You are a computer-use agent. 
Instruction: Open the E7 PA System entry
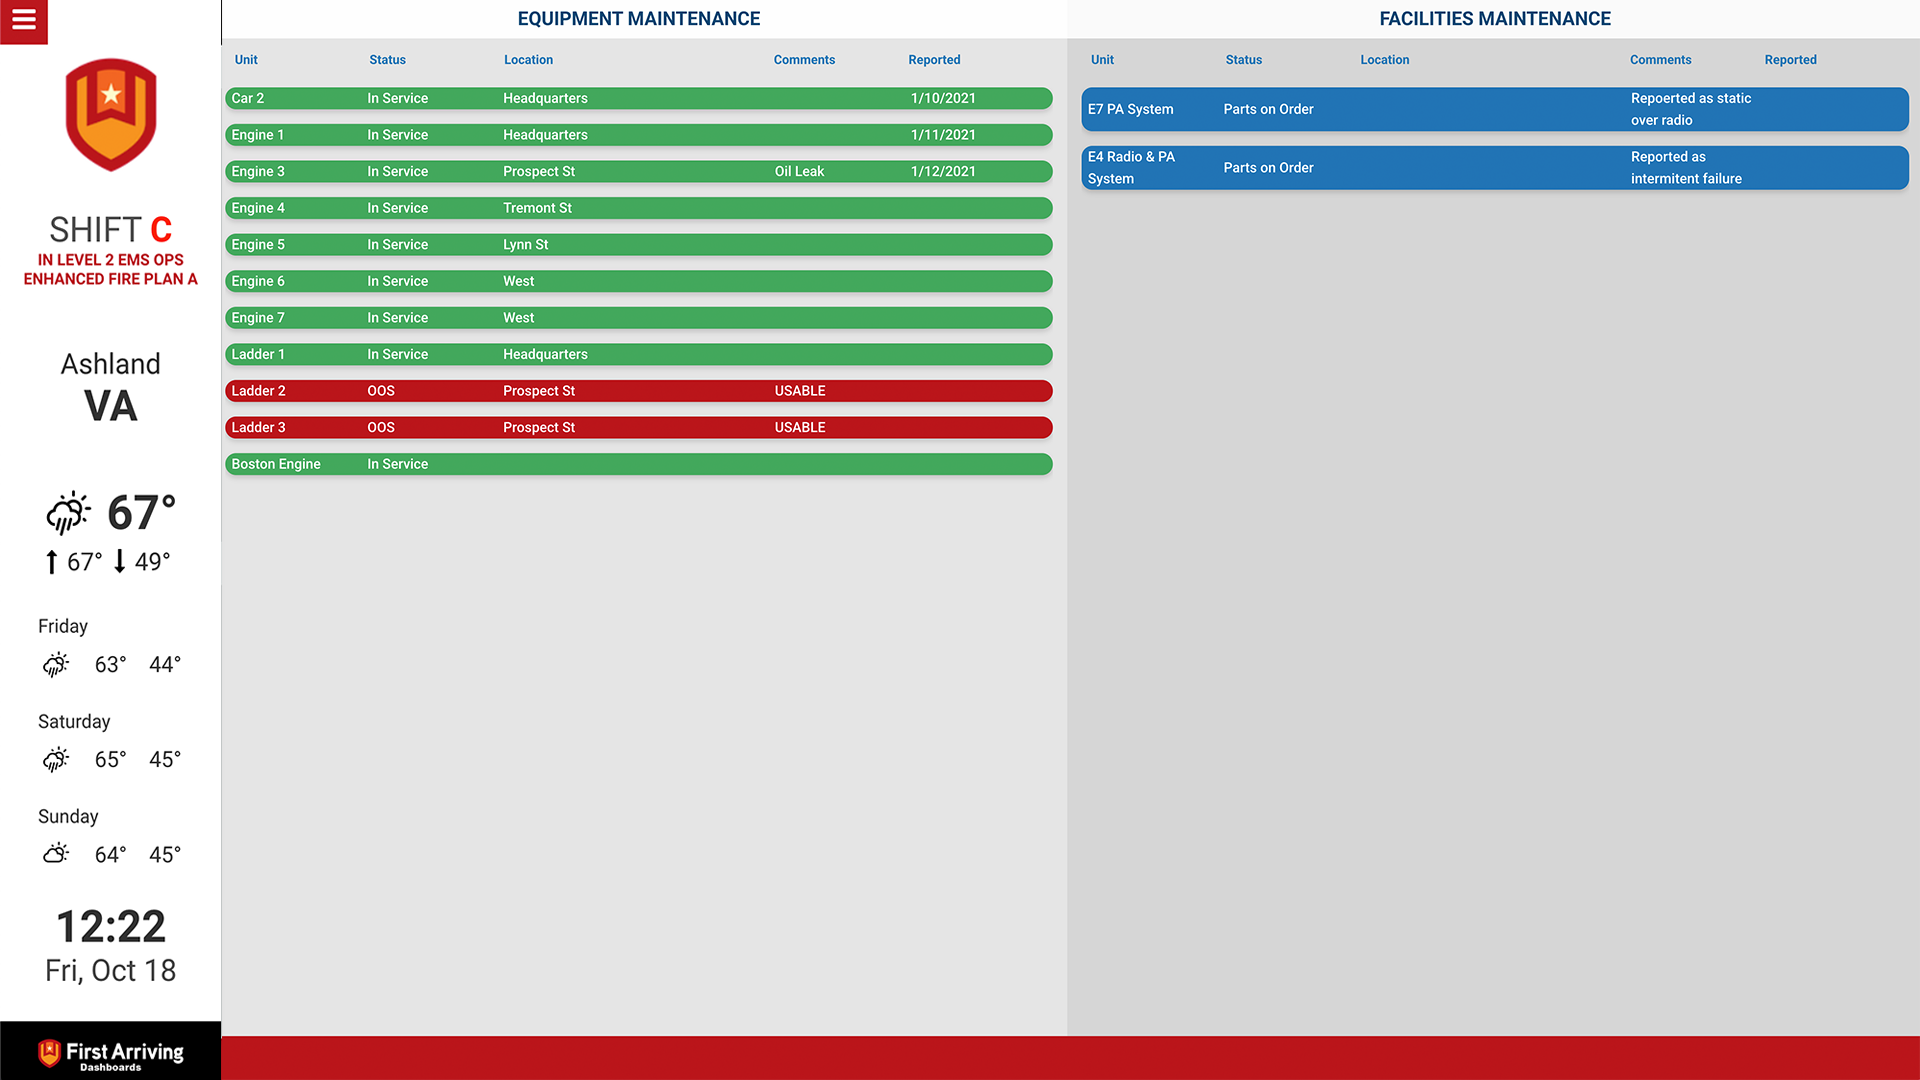coord(1494,109)
